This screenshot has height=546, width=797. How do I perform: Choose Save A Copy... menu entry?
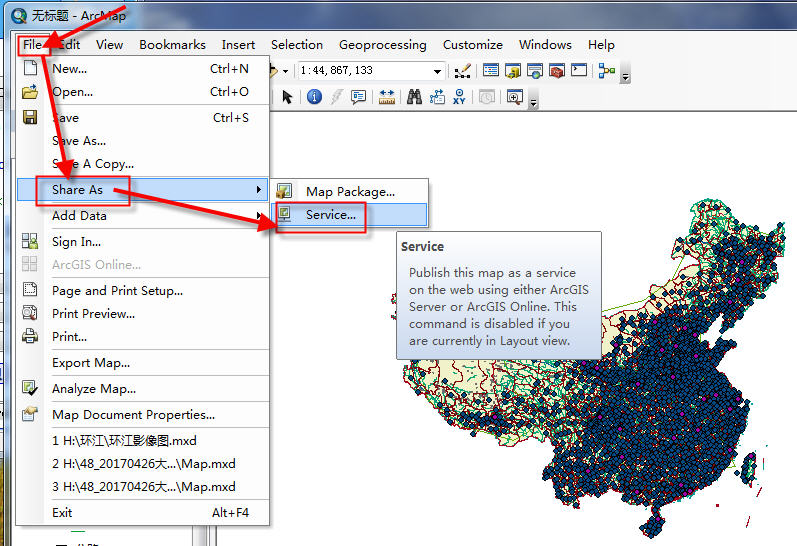[x=143, y=164]
